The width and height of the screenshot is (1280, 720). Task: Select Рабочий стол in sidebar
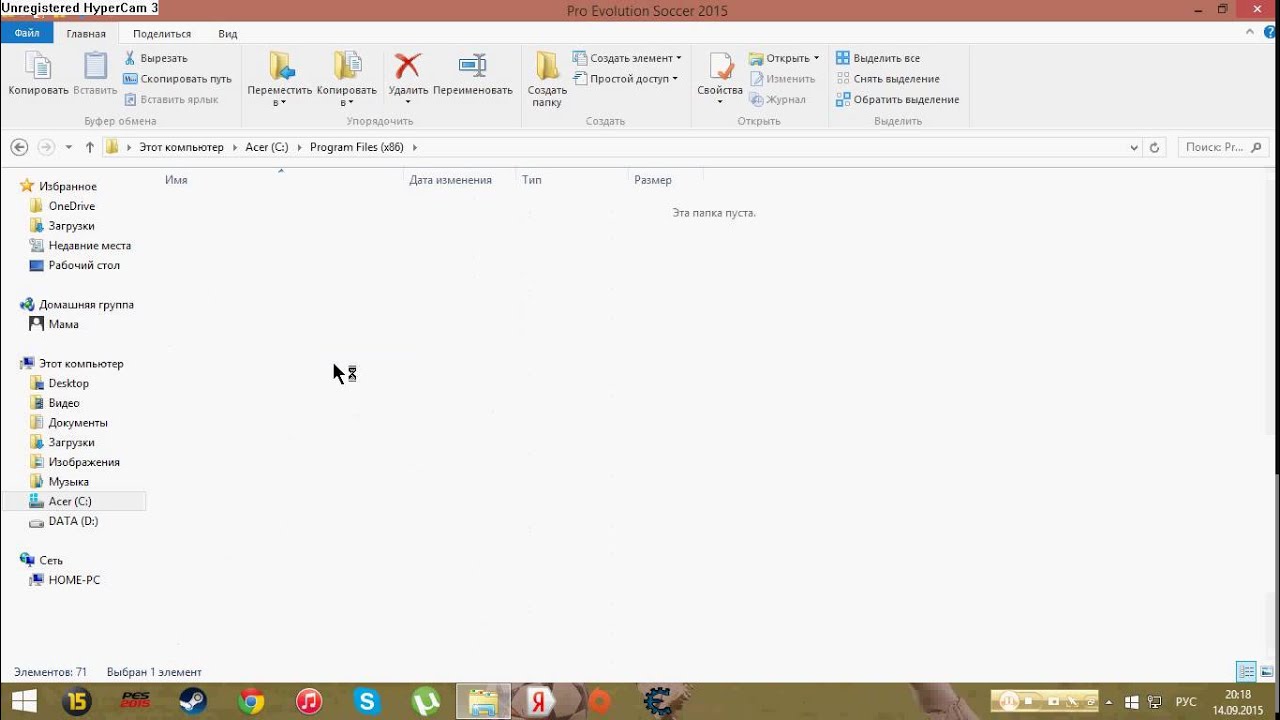tap(84, 265)
